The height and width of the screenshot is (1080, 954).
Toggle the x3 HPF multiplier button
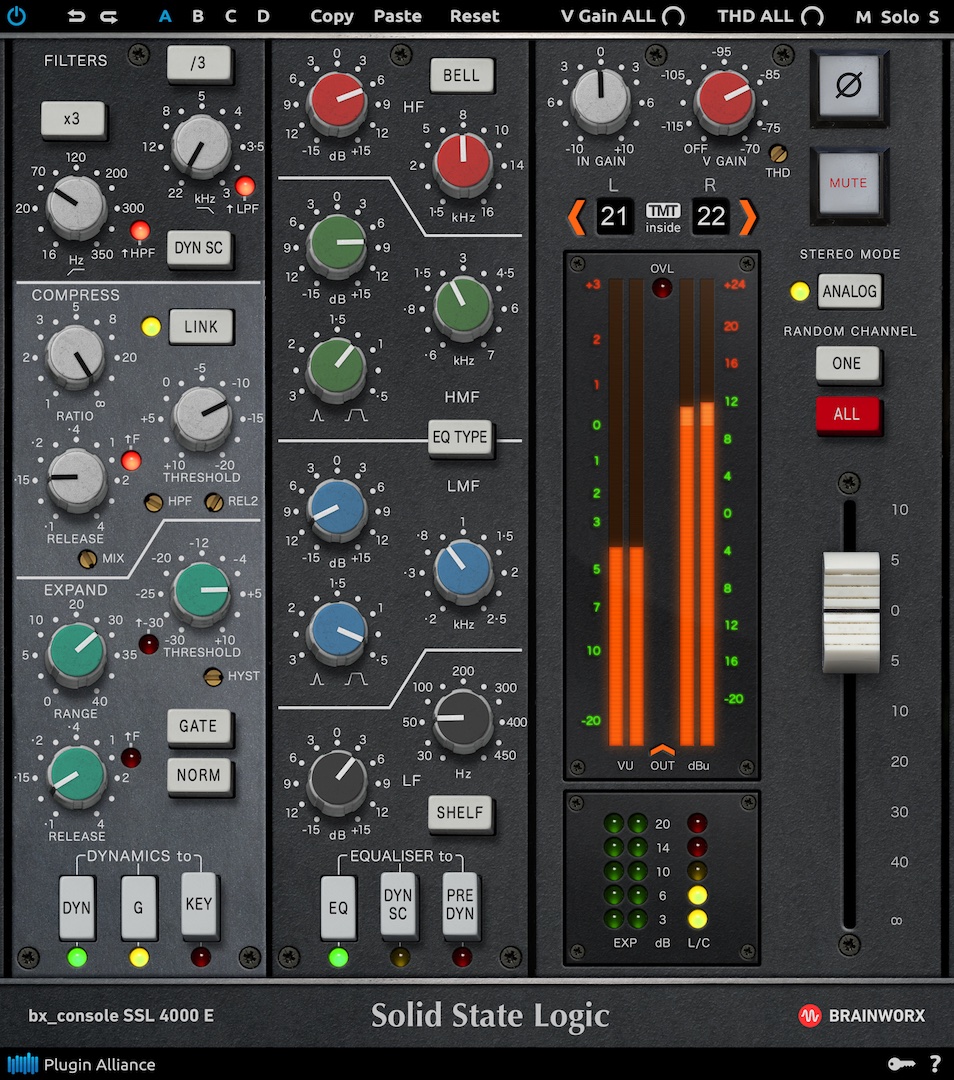point(72,119)
